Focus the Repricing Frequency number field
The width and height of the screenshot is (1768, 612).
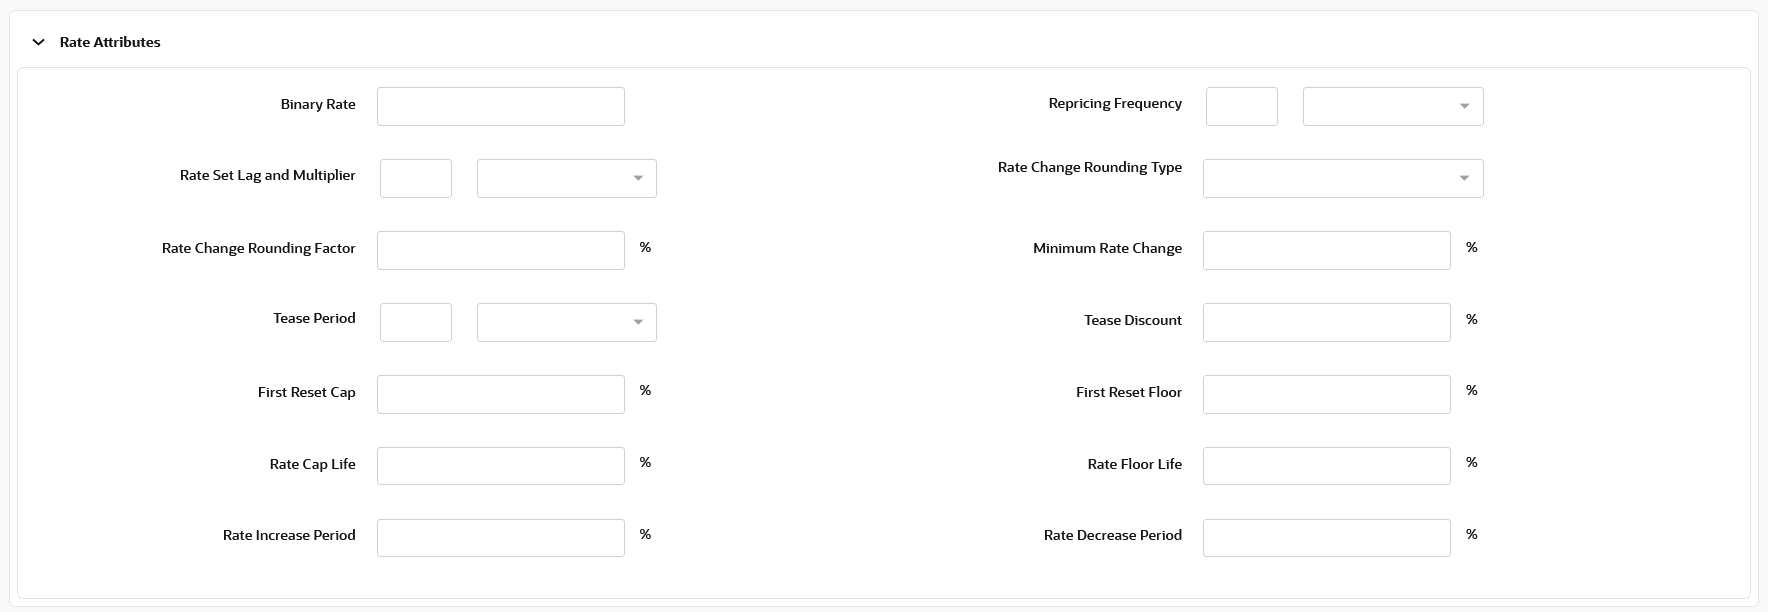click(1241, 107)
